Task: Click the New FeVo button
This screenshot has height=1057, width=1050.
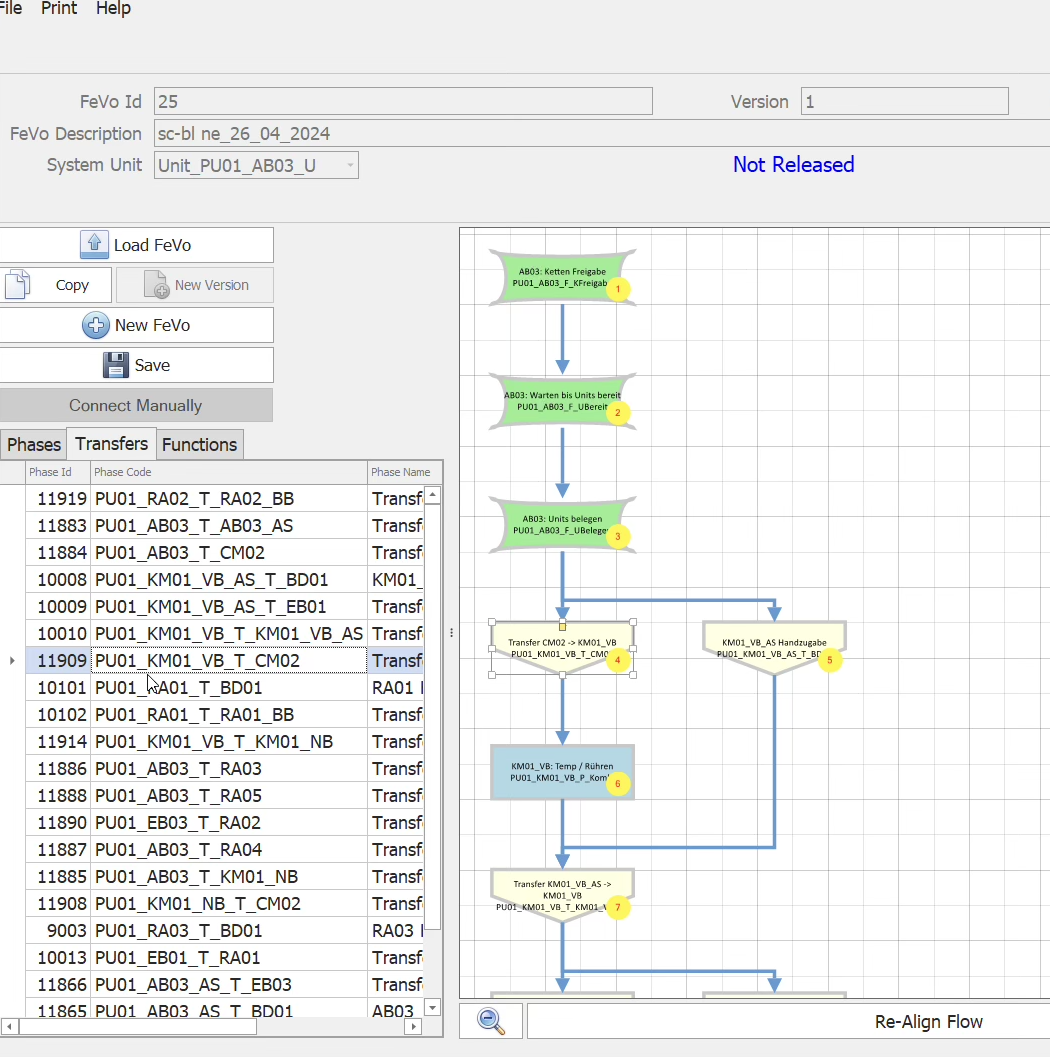Action: pos(136,325)
